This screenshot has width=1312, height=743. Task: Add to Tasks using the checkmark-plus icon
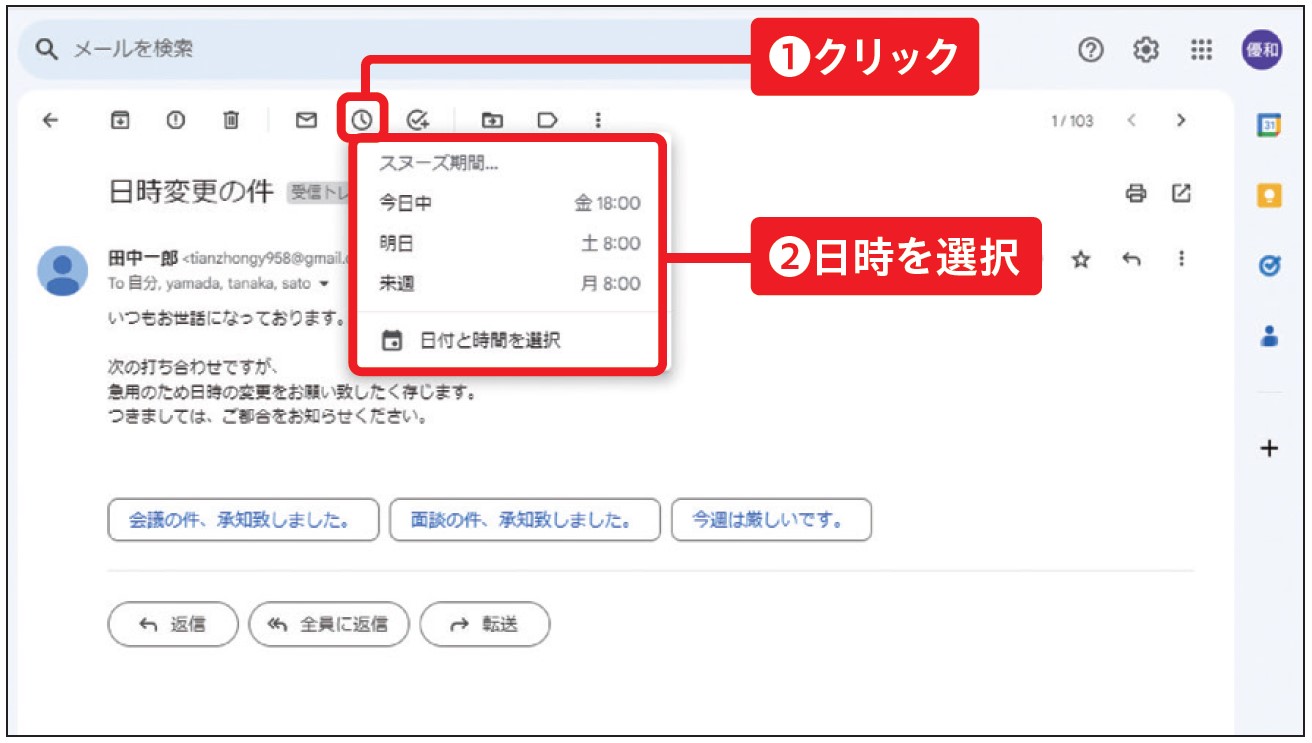point(418,120)
